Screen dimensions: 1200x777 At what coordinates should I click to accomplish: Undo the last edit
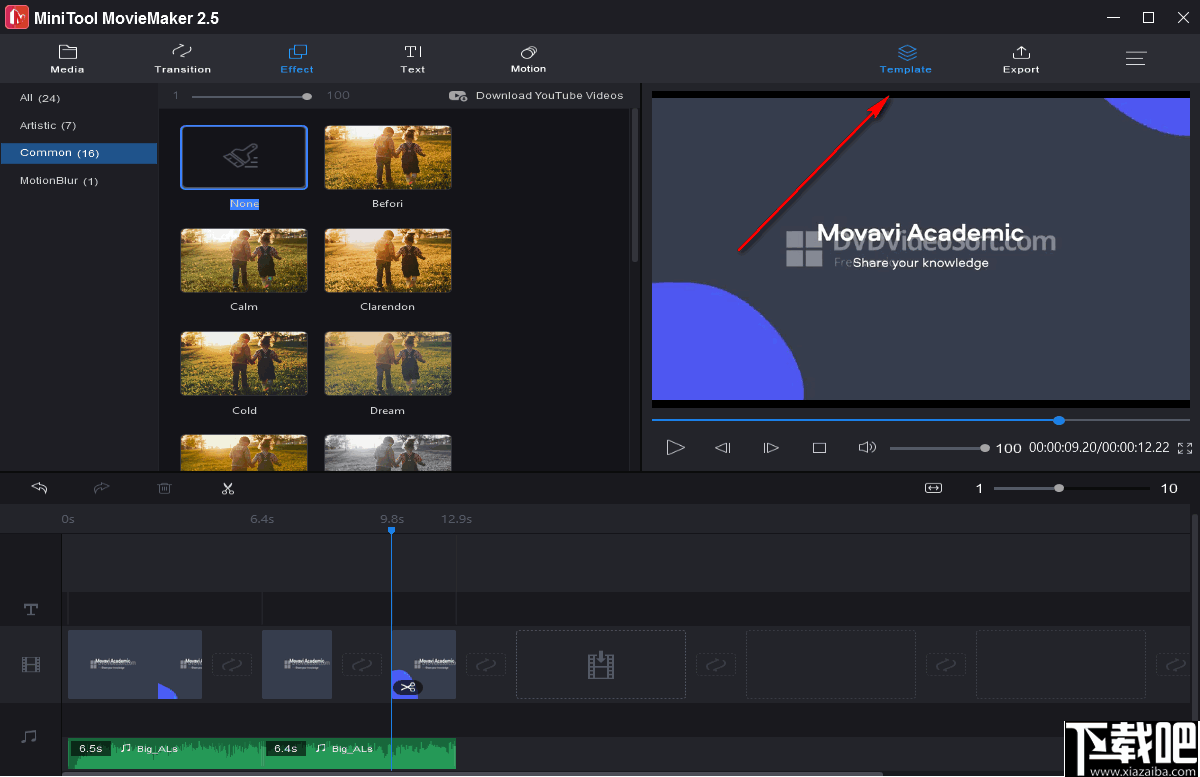coord(40,488)
